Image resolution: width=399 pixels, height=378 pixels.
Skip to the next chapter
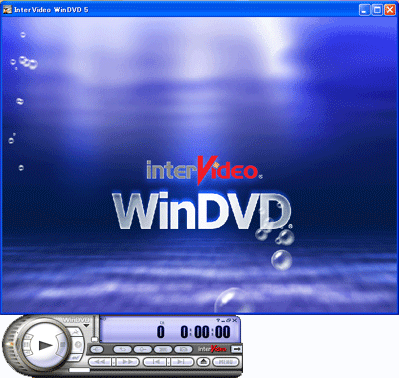pos(182,362)
